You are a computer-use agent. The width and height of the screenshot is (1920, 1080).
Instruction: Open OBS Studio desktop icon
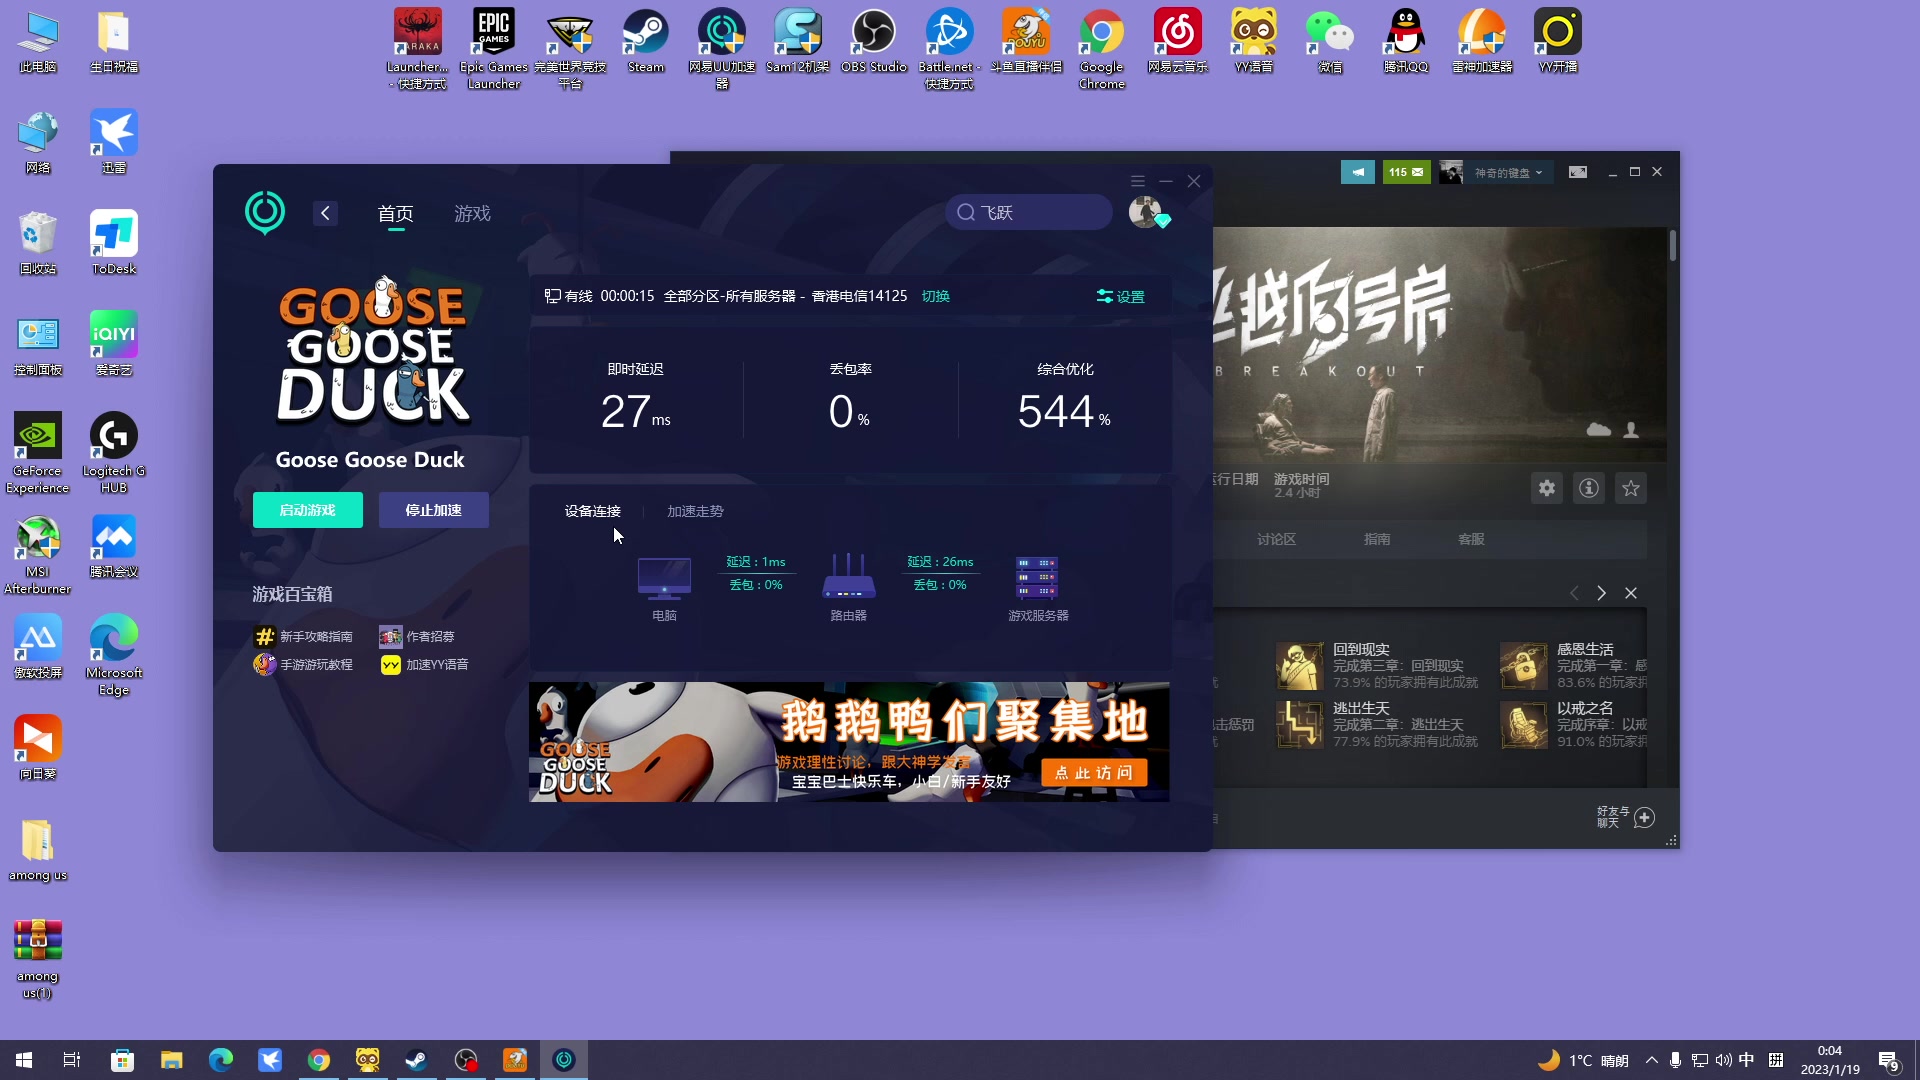(x=873, y=41)
